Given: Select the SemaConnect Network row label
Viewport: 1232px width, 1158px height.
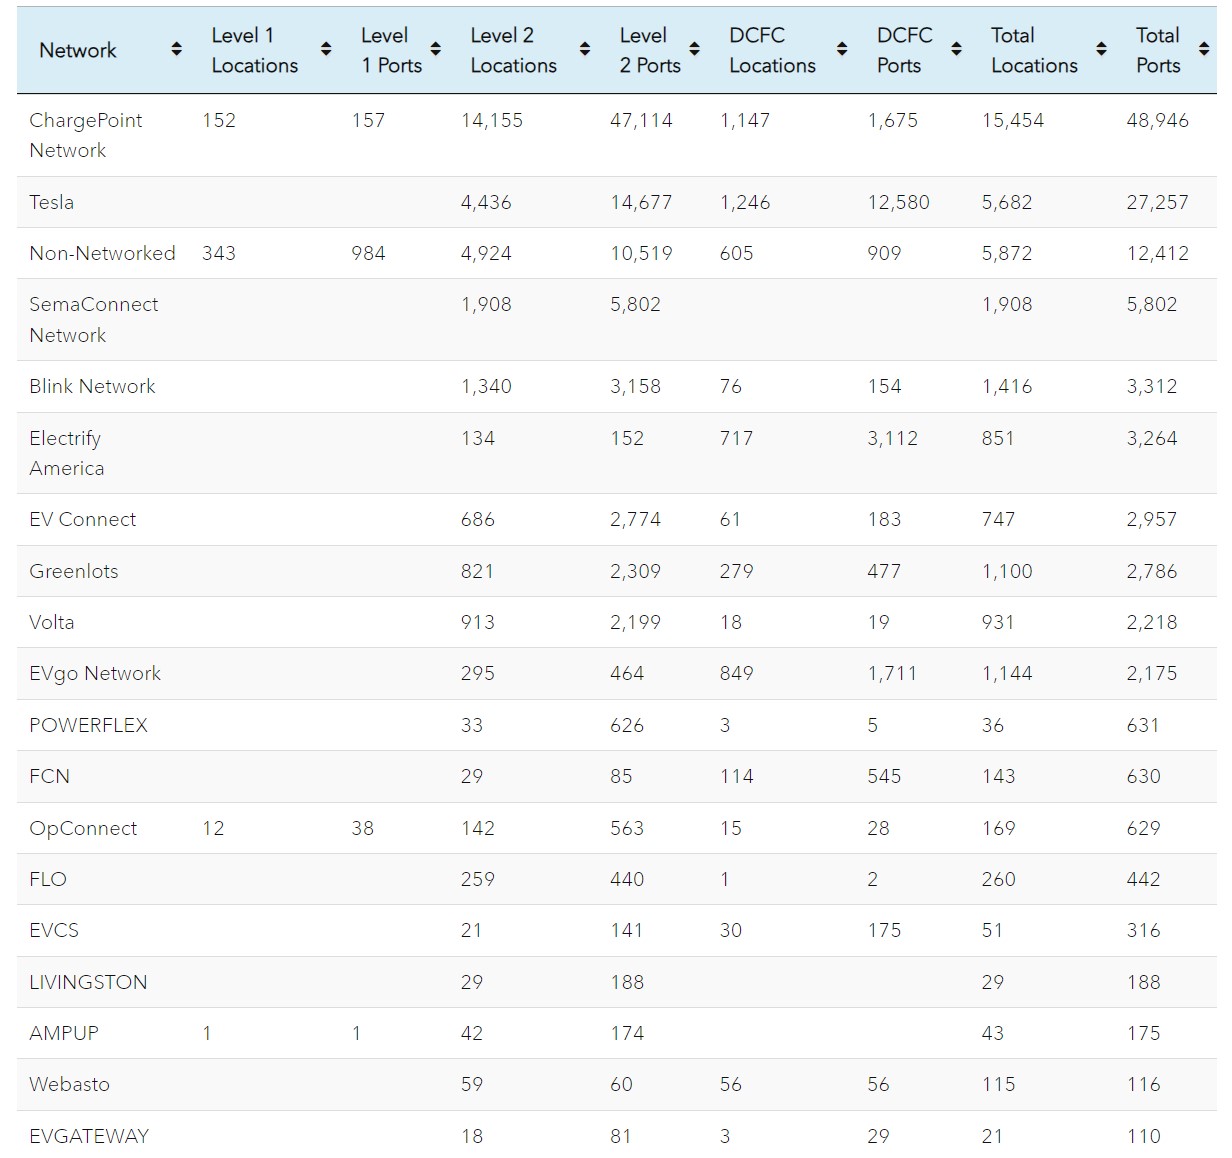Looking at the screenshot, I should coord(93,319).
